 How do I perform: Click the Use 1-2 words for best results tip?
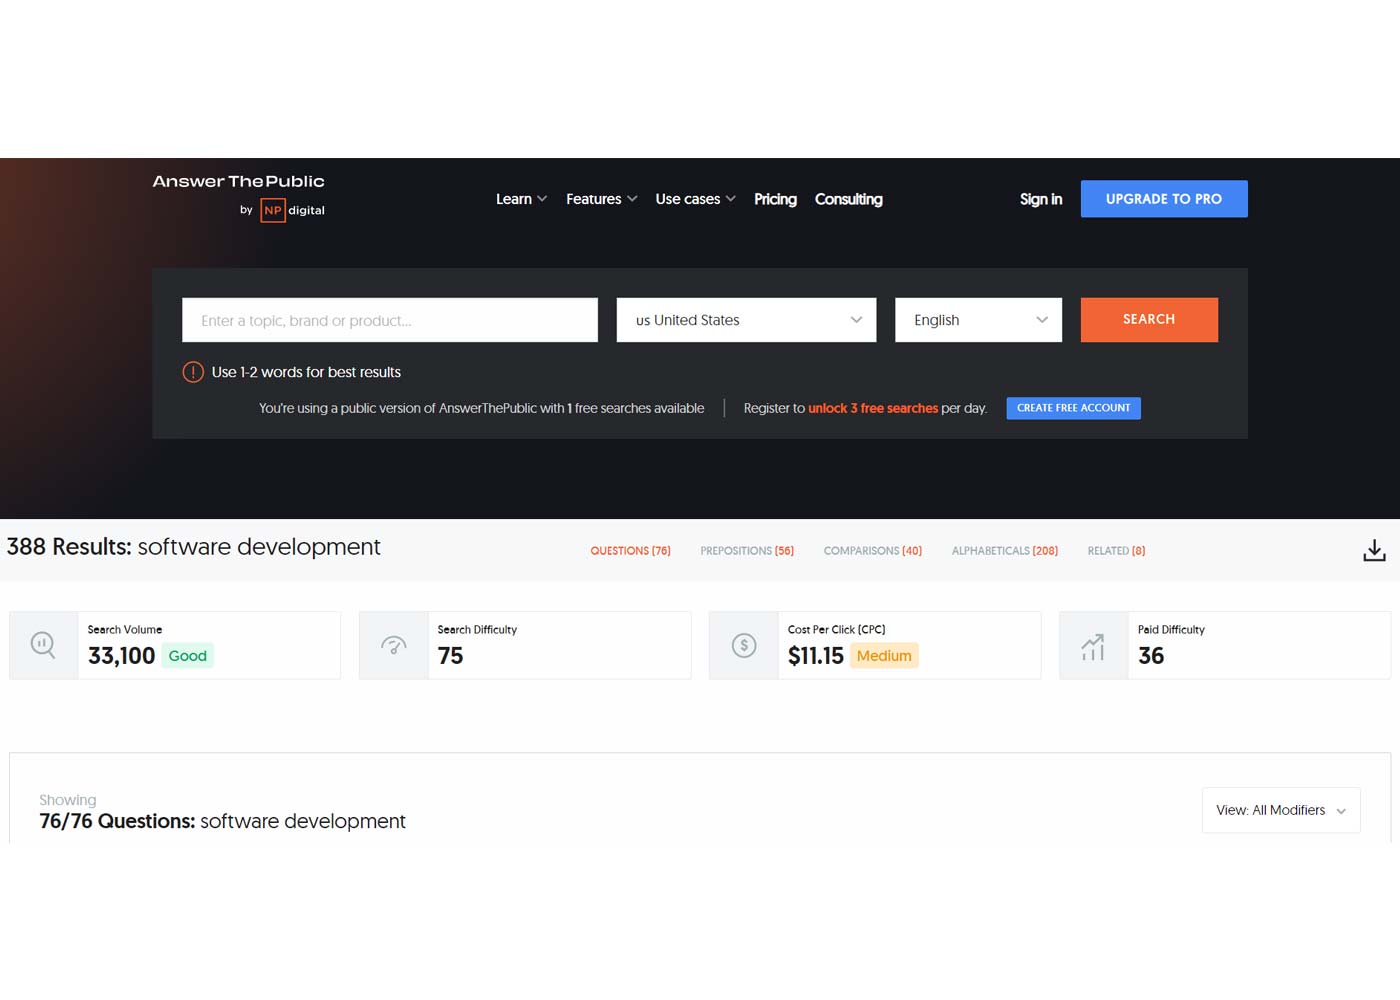click(x=306, y=372)
